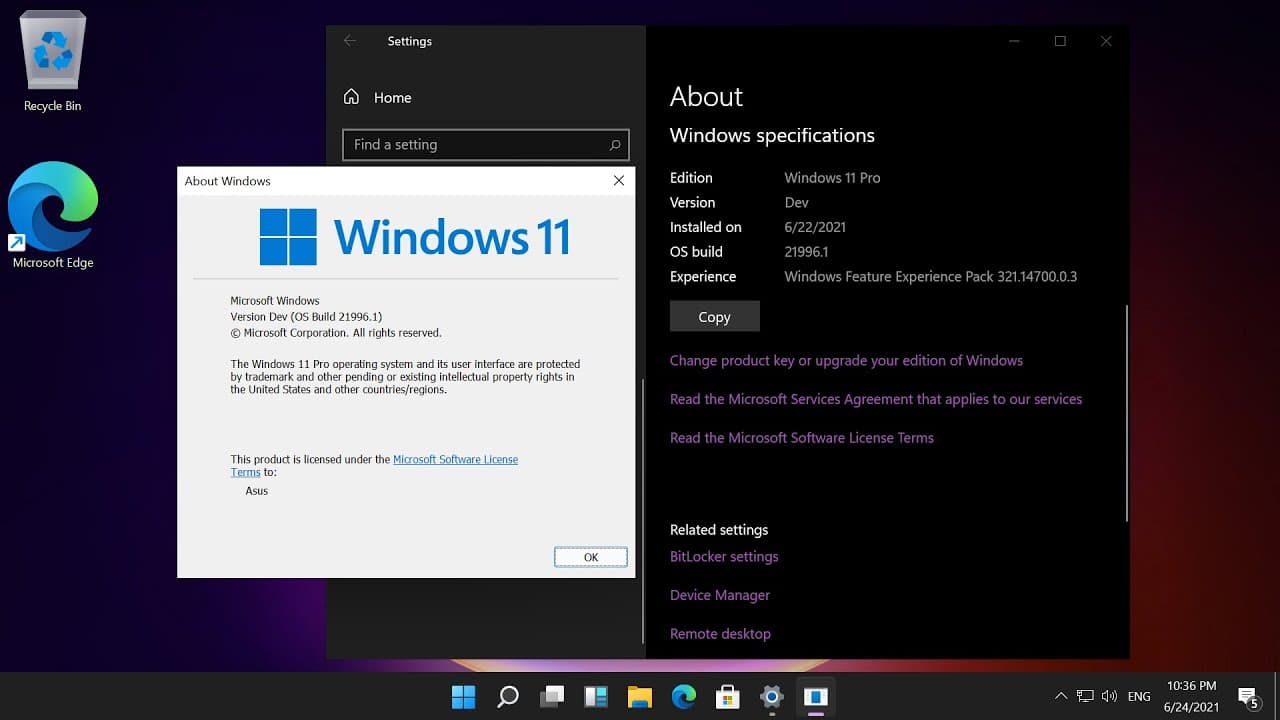This screenshot has height=720, width=1280.
Task: Launch the Microsoft Edge desktop shortcut
Action: click(53, 215)
